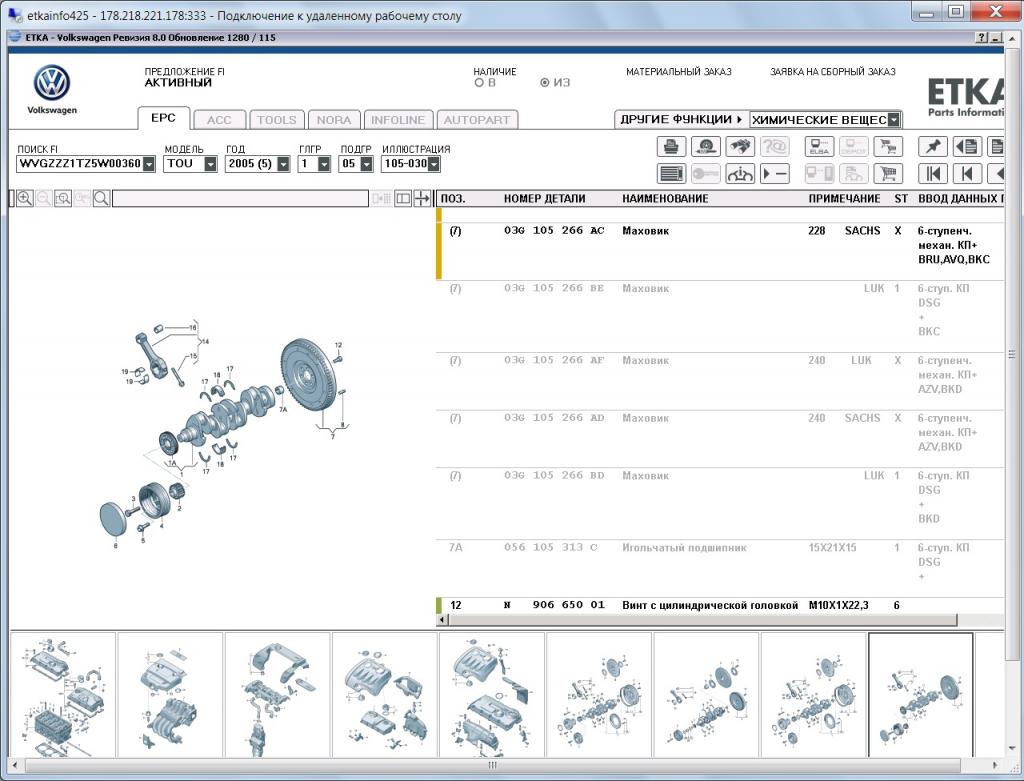Click the ПОЗ. column header
The height and width of the screenshot is (781, 1024).
[453, 199]
